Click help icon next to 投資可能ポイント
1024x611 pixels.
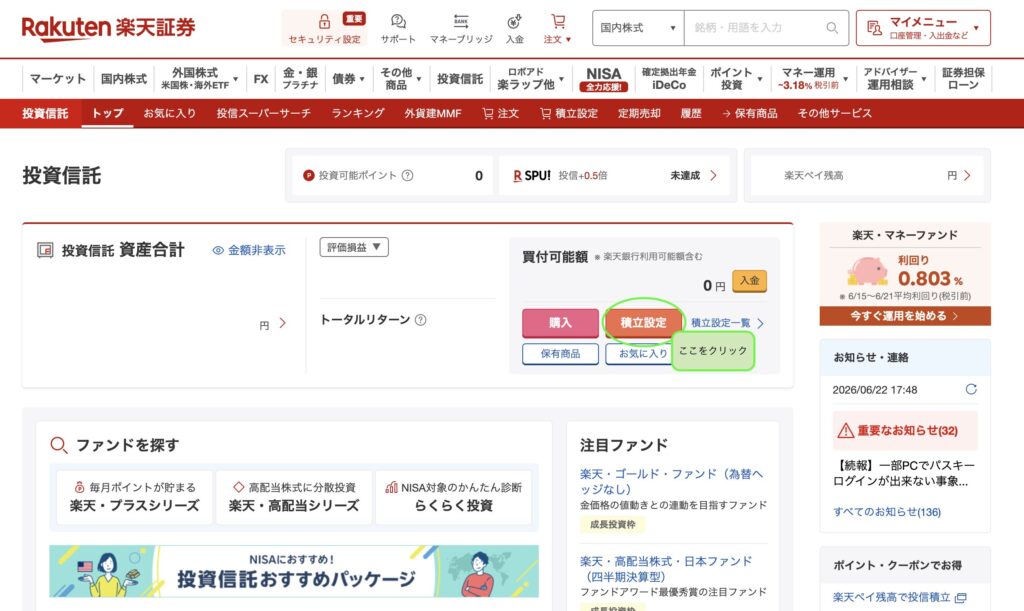point(408,175)
